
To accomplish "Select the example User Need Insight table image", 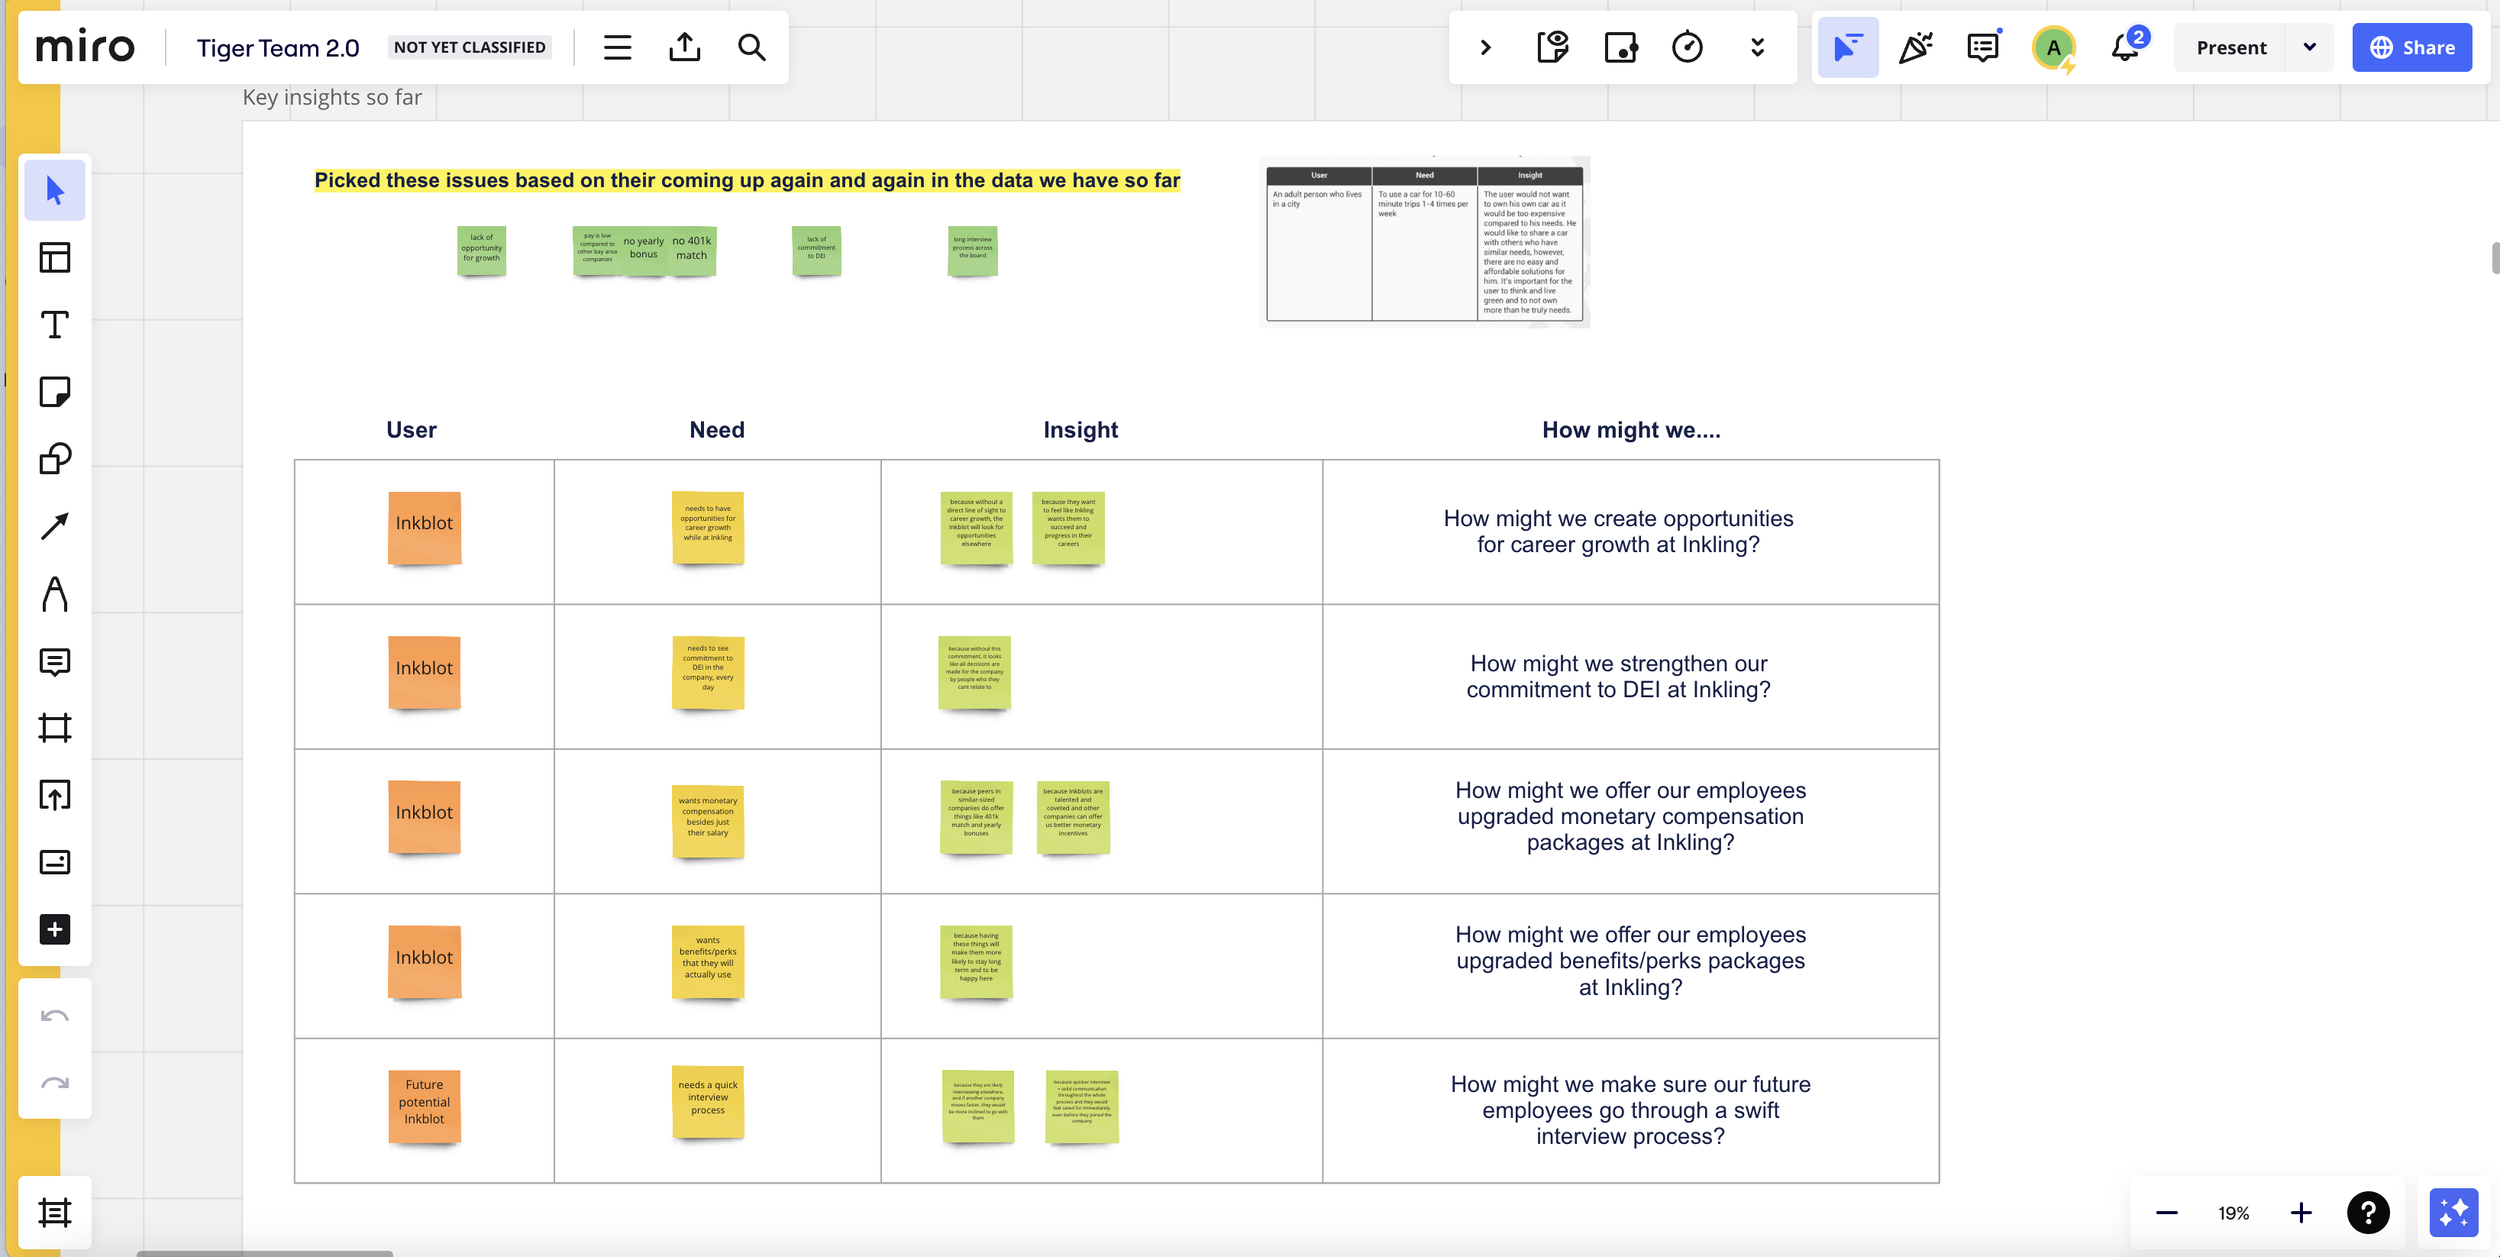I will tap(1424, 242).
